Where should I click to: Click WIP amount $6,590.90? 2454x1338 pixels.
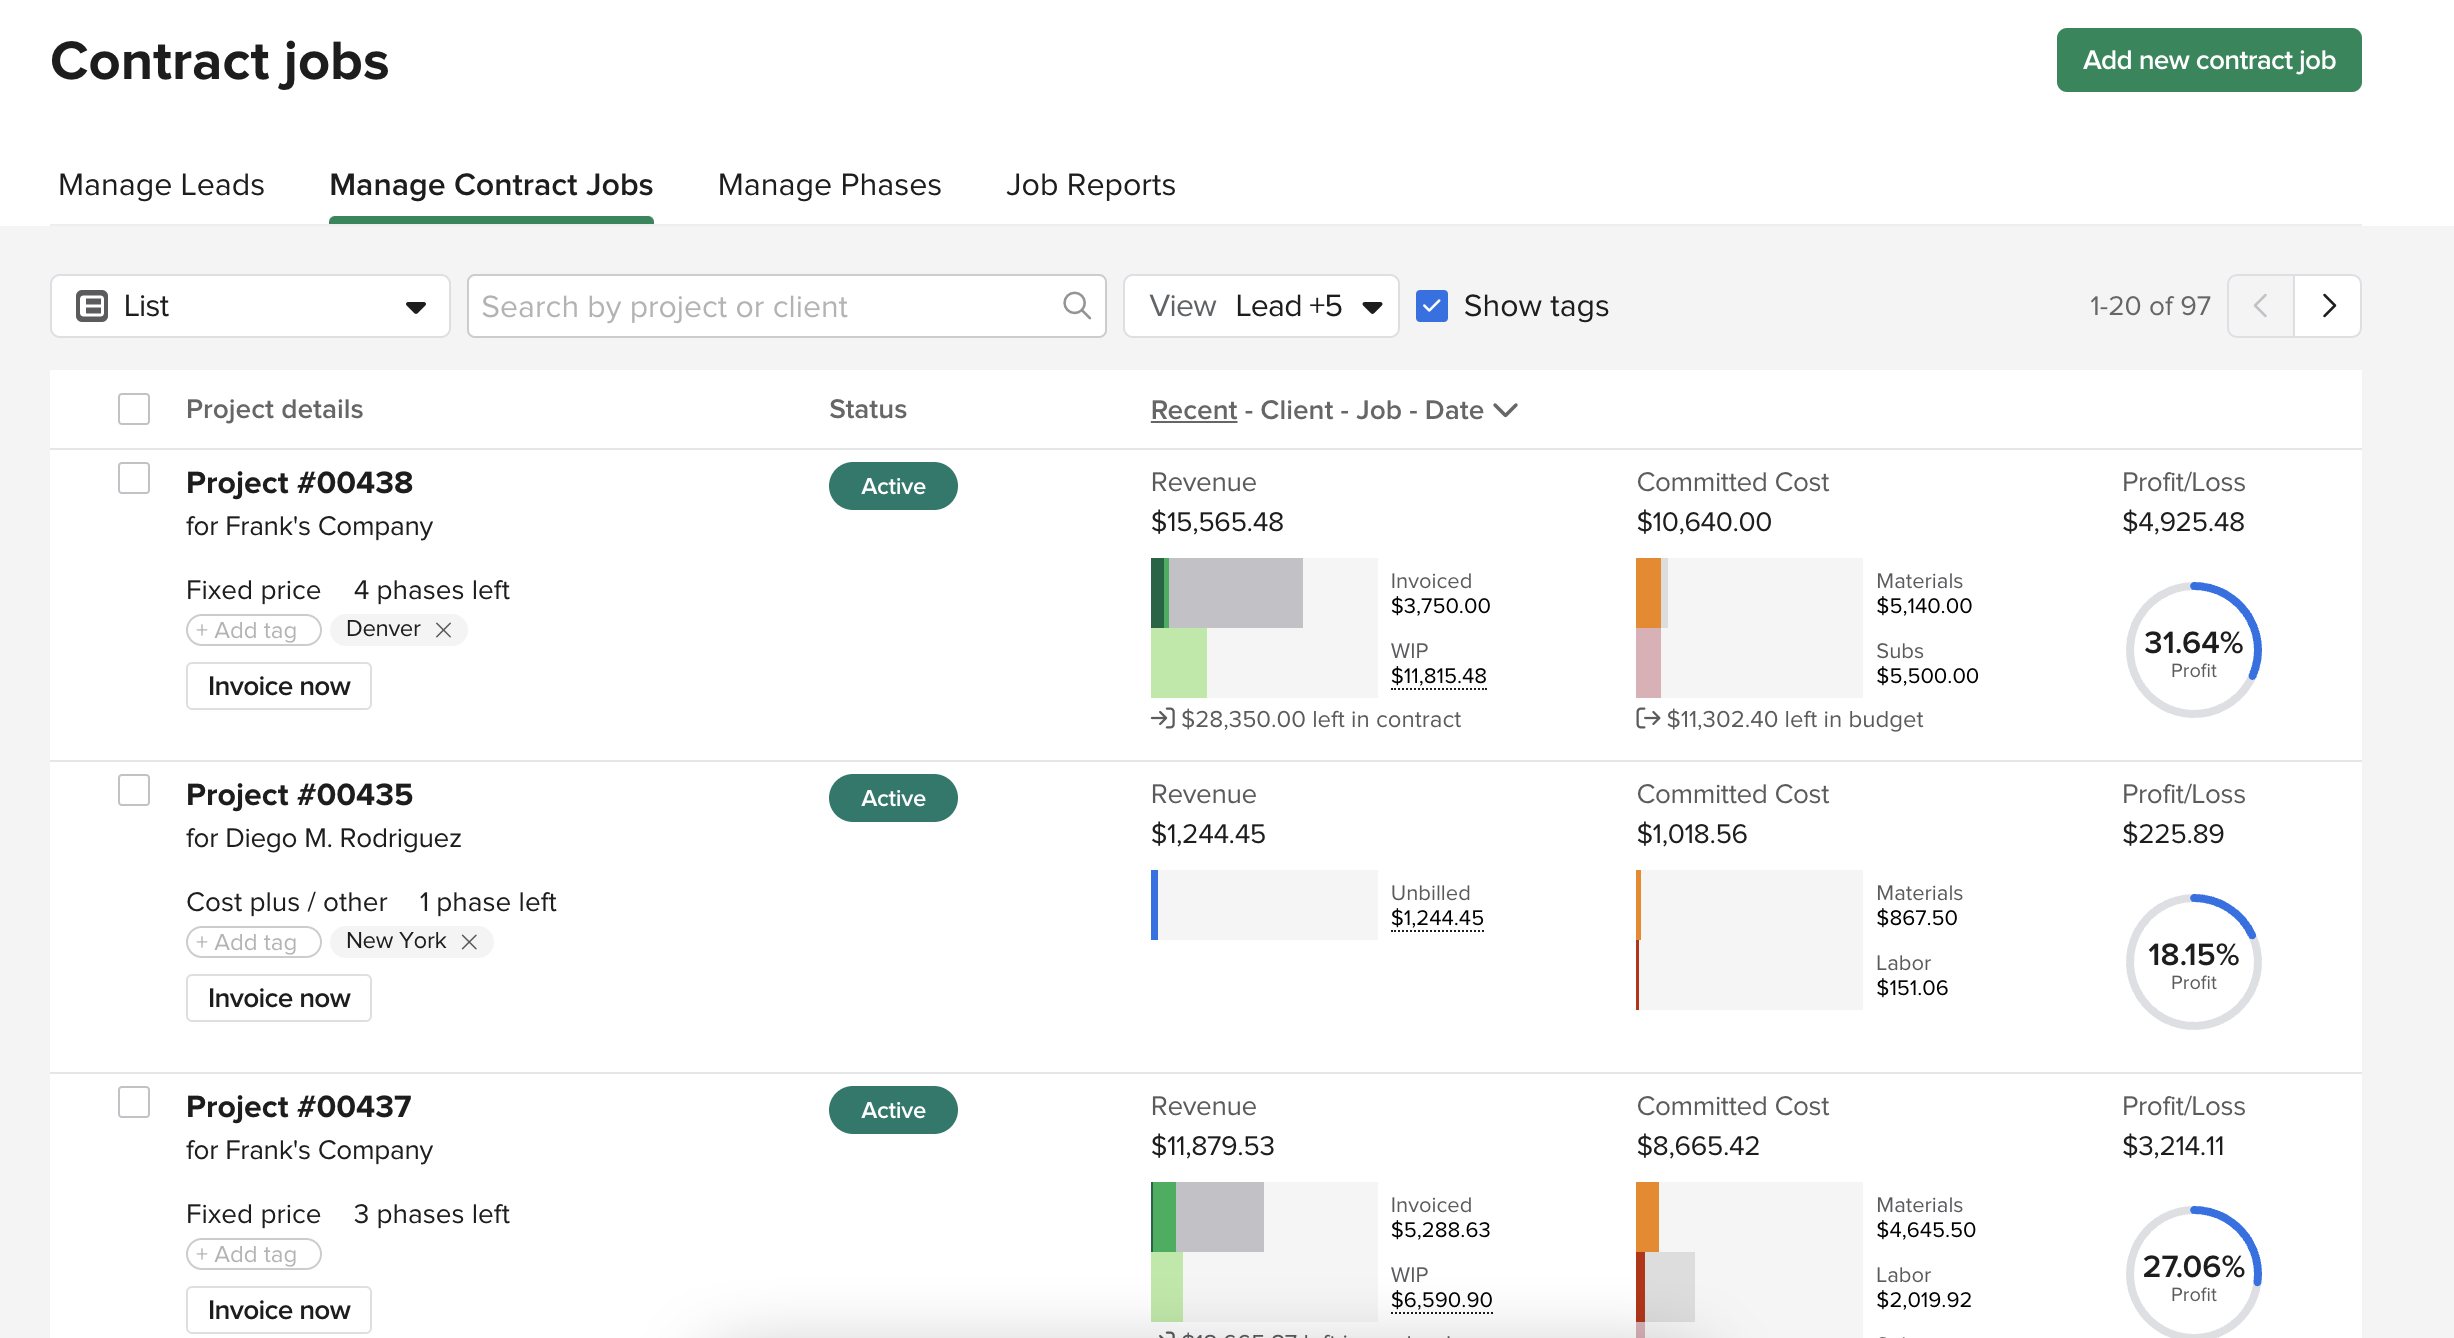coord(1441,1300)
